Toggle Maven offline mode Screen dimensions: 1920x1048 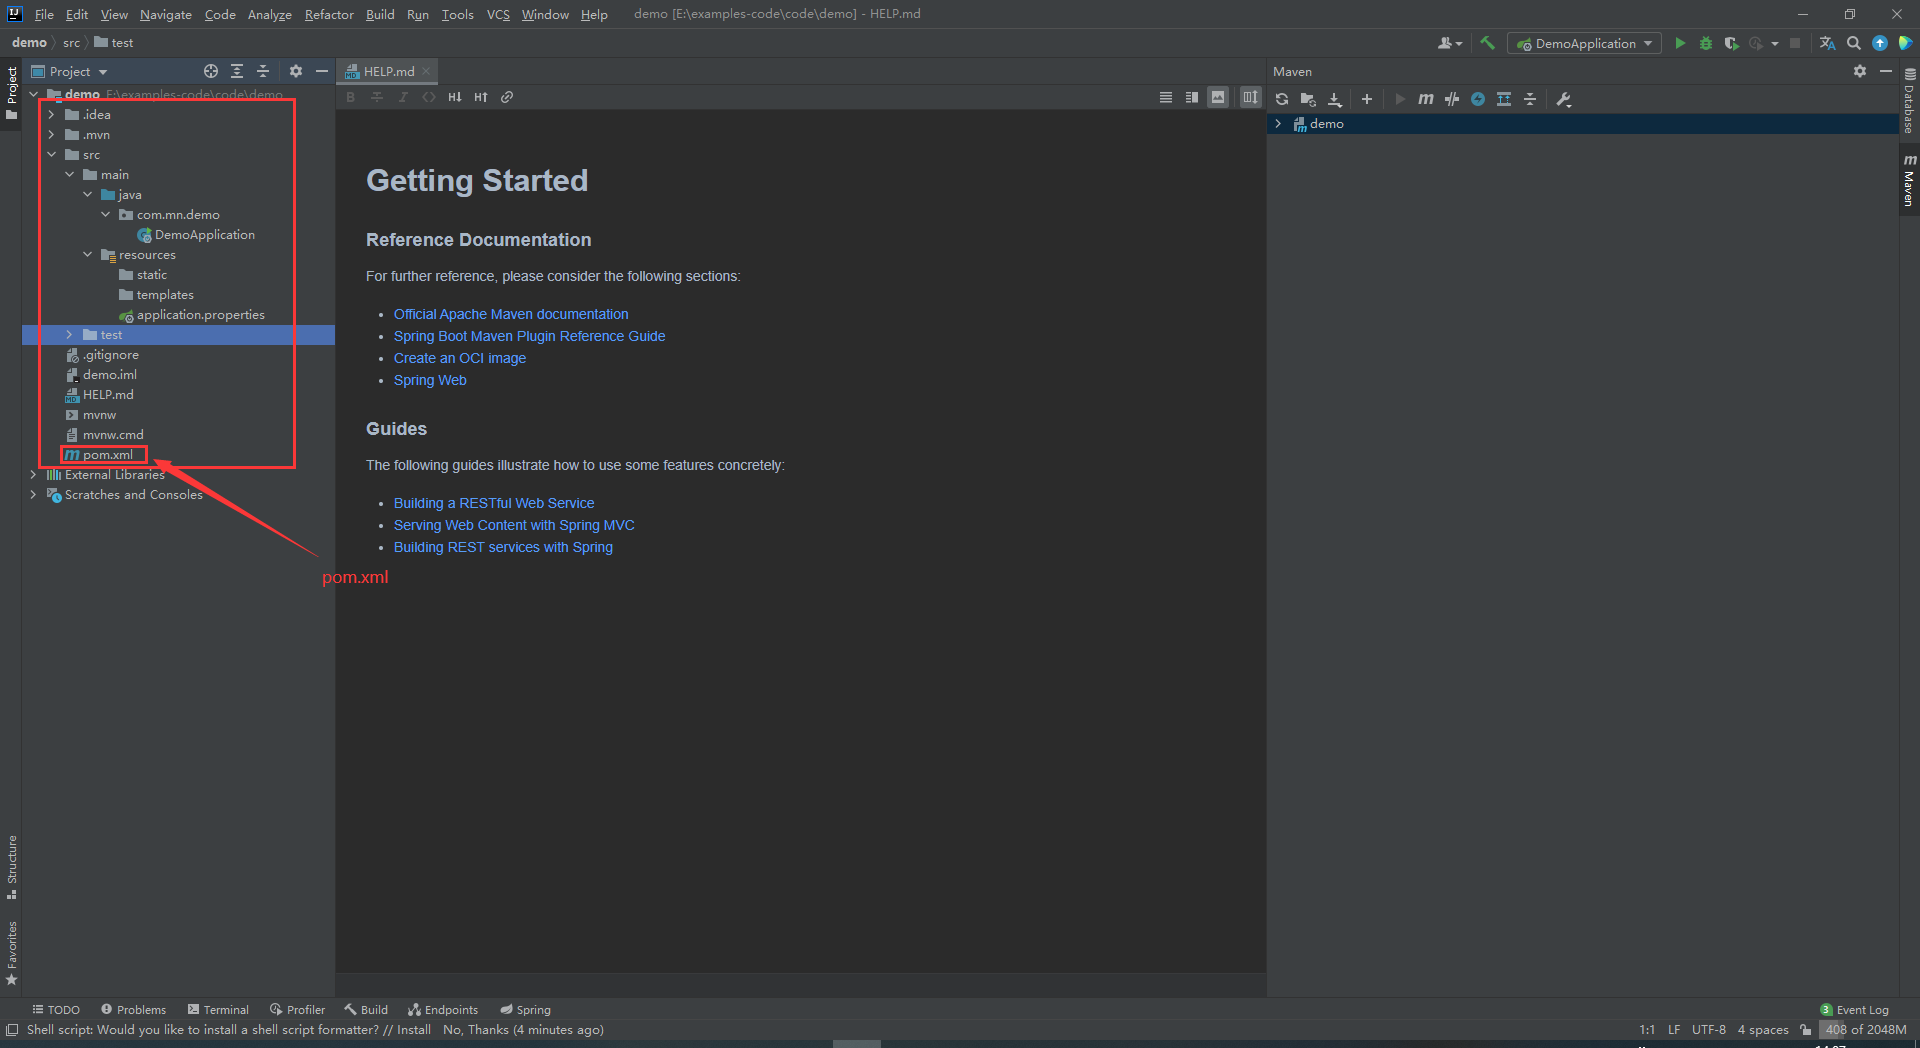pyautogui.click(x=1452, y=99)
